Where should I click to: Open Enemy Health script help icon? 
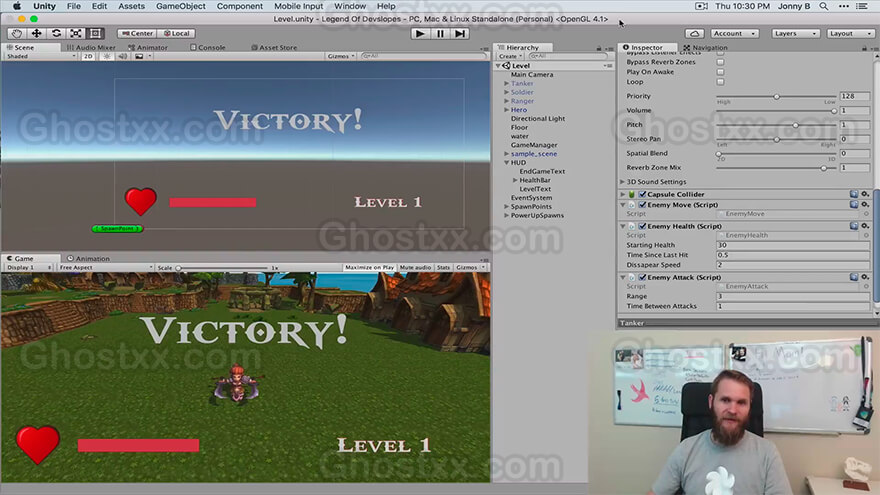[x=854, y=226]
